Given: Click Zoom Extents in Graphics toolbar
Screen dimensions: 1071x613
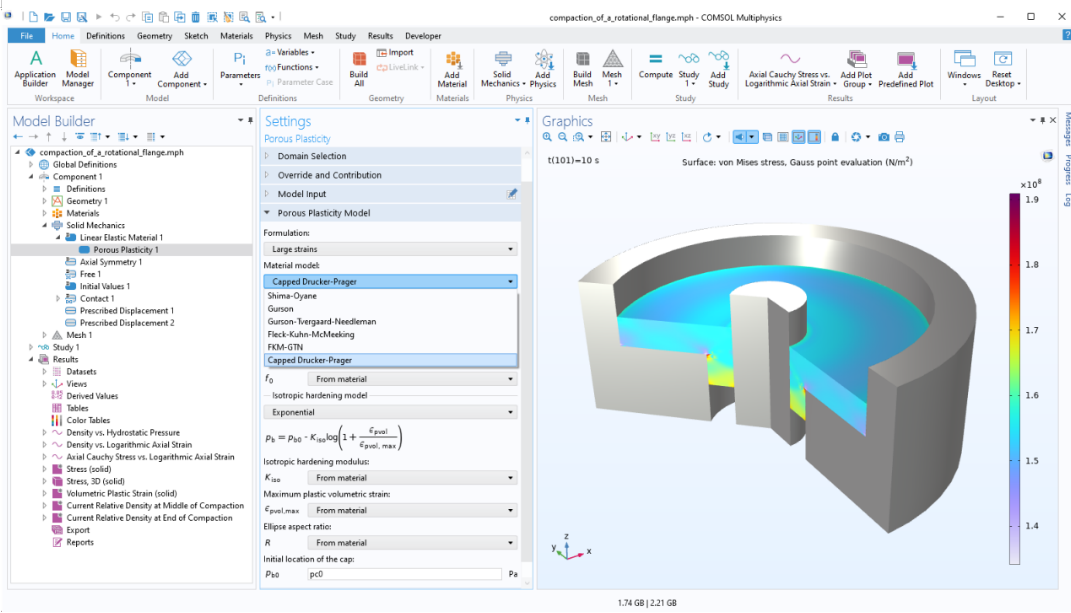Looking at the screenshot, I should click(606, 137).
